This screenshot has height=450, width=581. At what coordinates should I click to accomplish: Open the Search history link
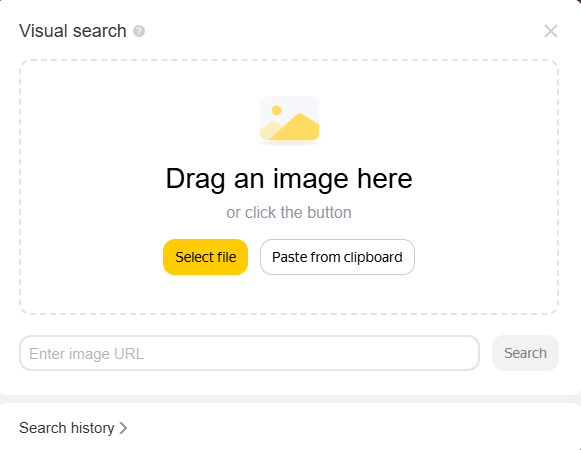coord(67,428)
